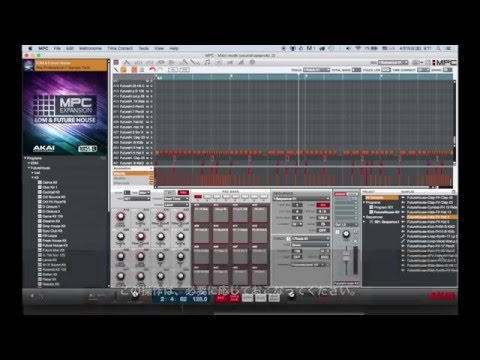Open the Time Correct dropdown above the grid
Image resolution: width=480 pixels, height=360 pixels.
tap(423, 70)
